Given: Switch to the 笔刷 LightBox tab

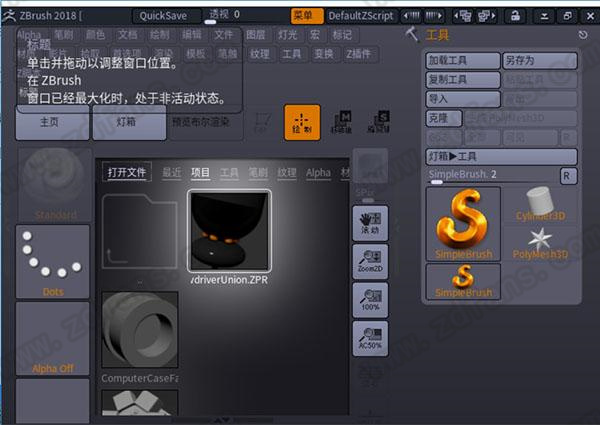Looking at the screenshot, I should (x=258, y=173).
